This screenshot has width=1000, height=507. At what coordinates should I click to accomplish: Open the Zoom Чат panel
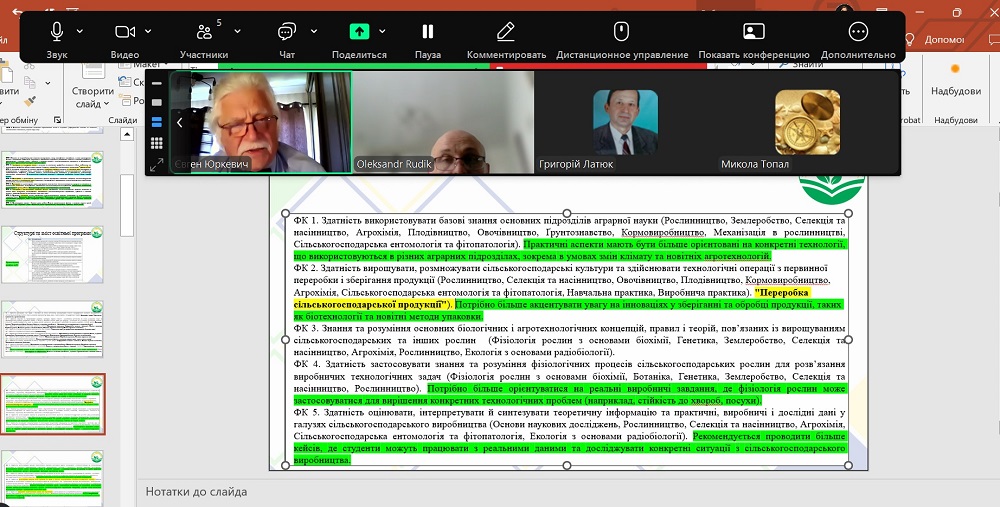[287, 32]
